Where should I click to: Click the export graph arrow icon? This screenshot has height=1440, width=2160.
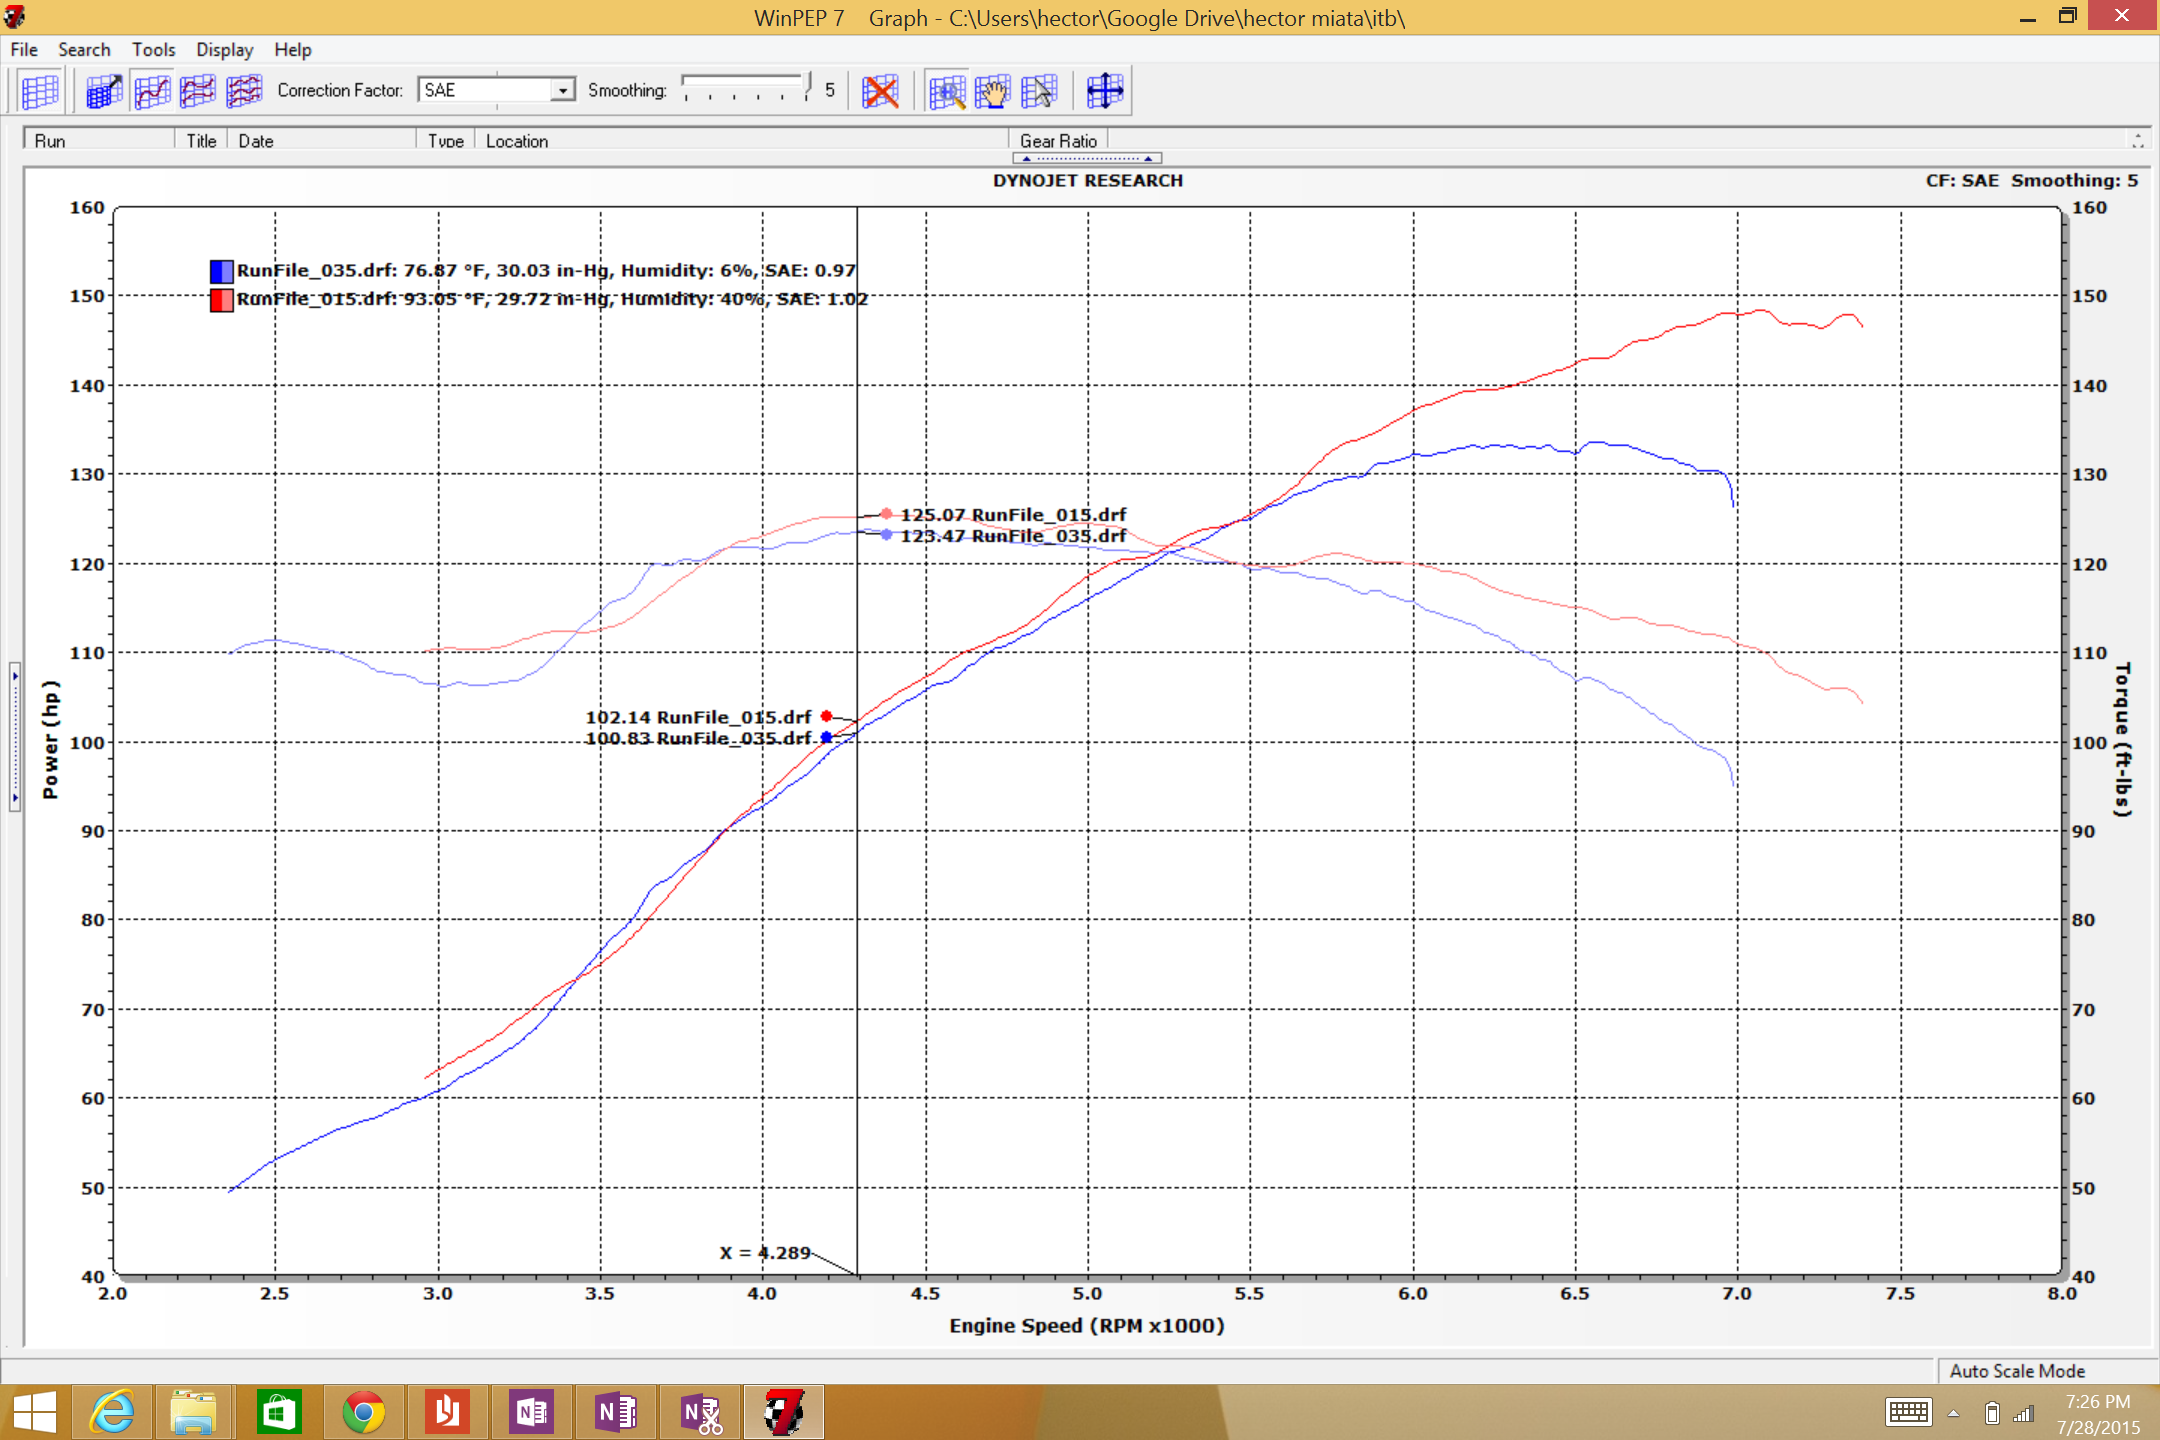click(103, 91)
